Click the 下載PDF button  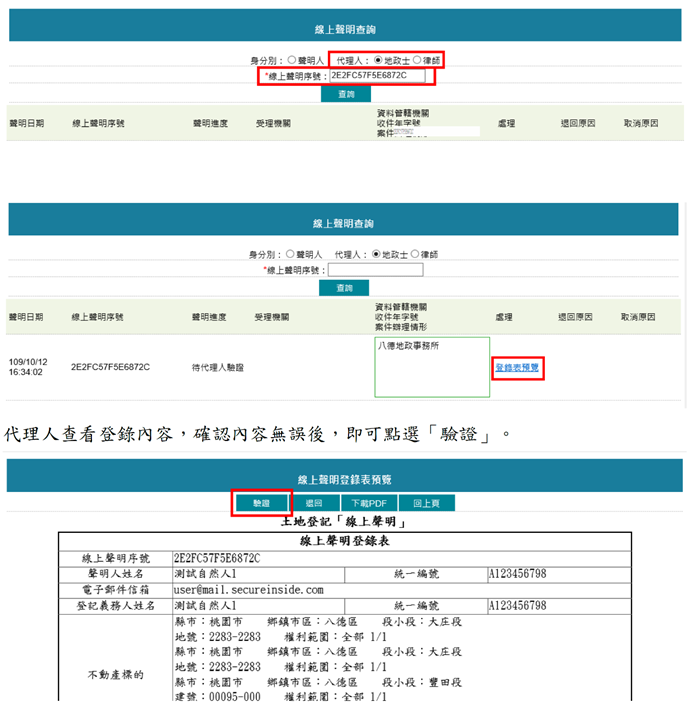(x=369, y=503)
